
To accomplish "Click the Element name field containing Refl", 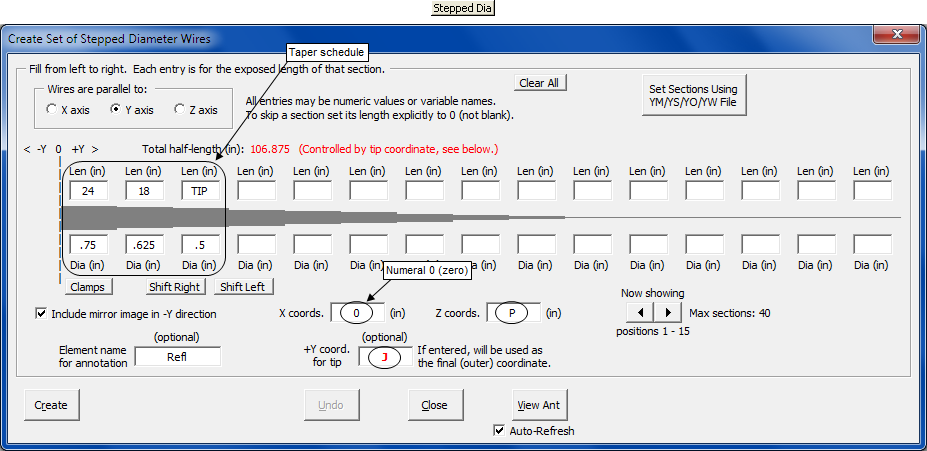I will 177,356.
